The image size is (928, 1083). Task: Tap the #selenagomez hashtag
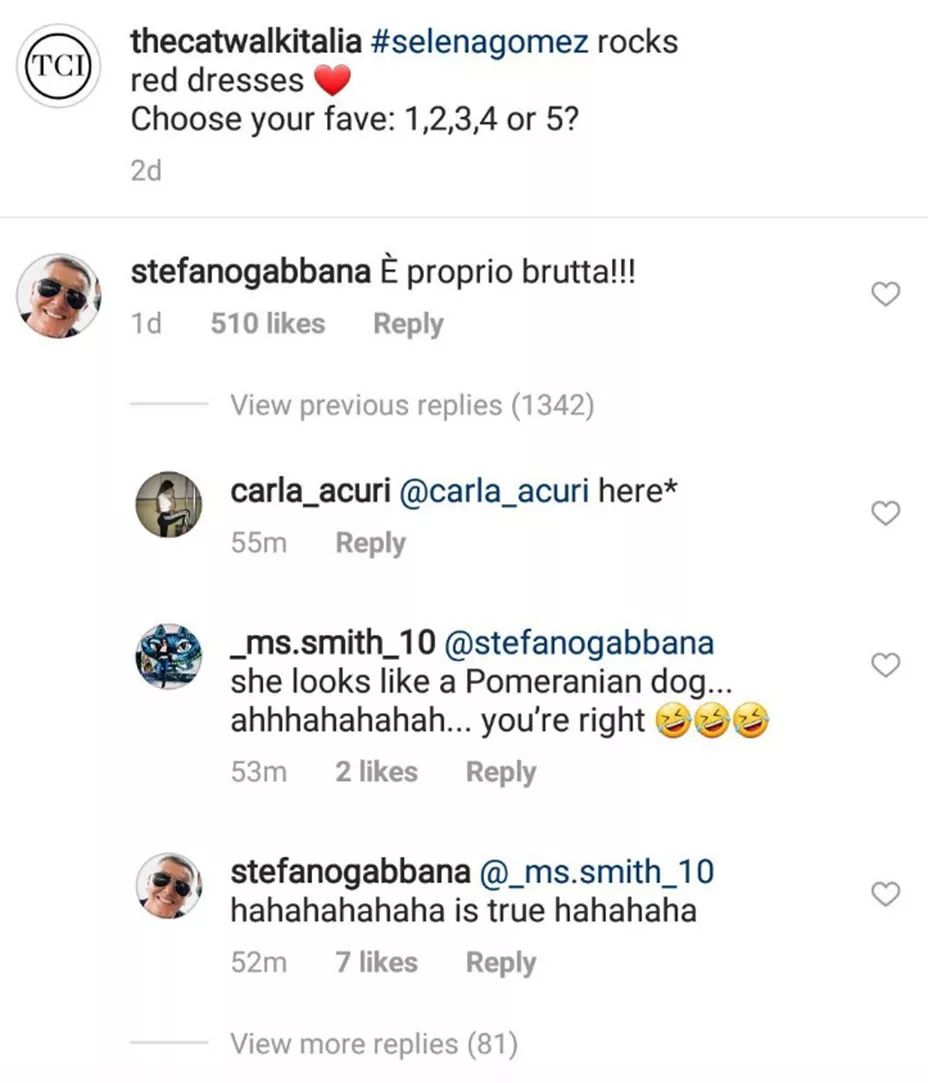coord(479,42)
